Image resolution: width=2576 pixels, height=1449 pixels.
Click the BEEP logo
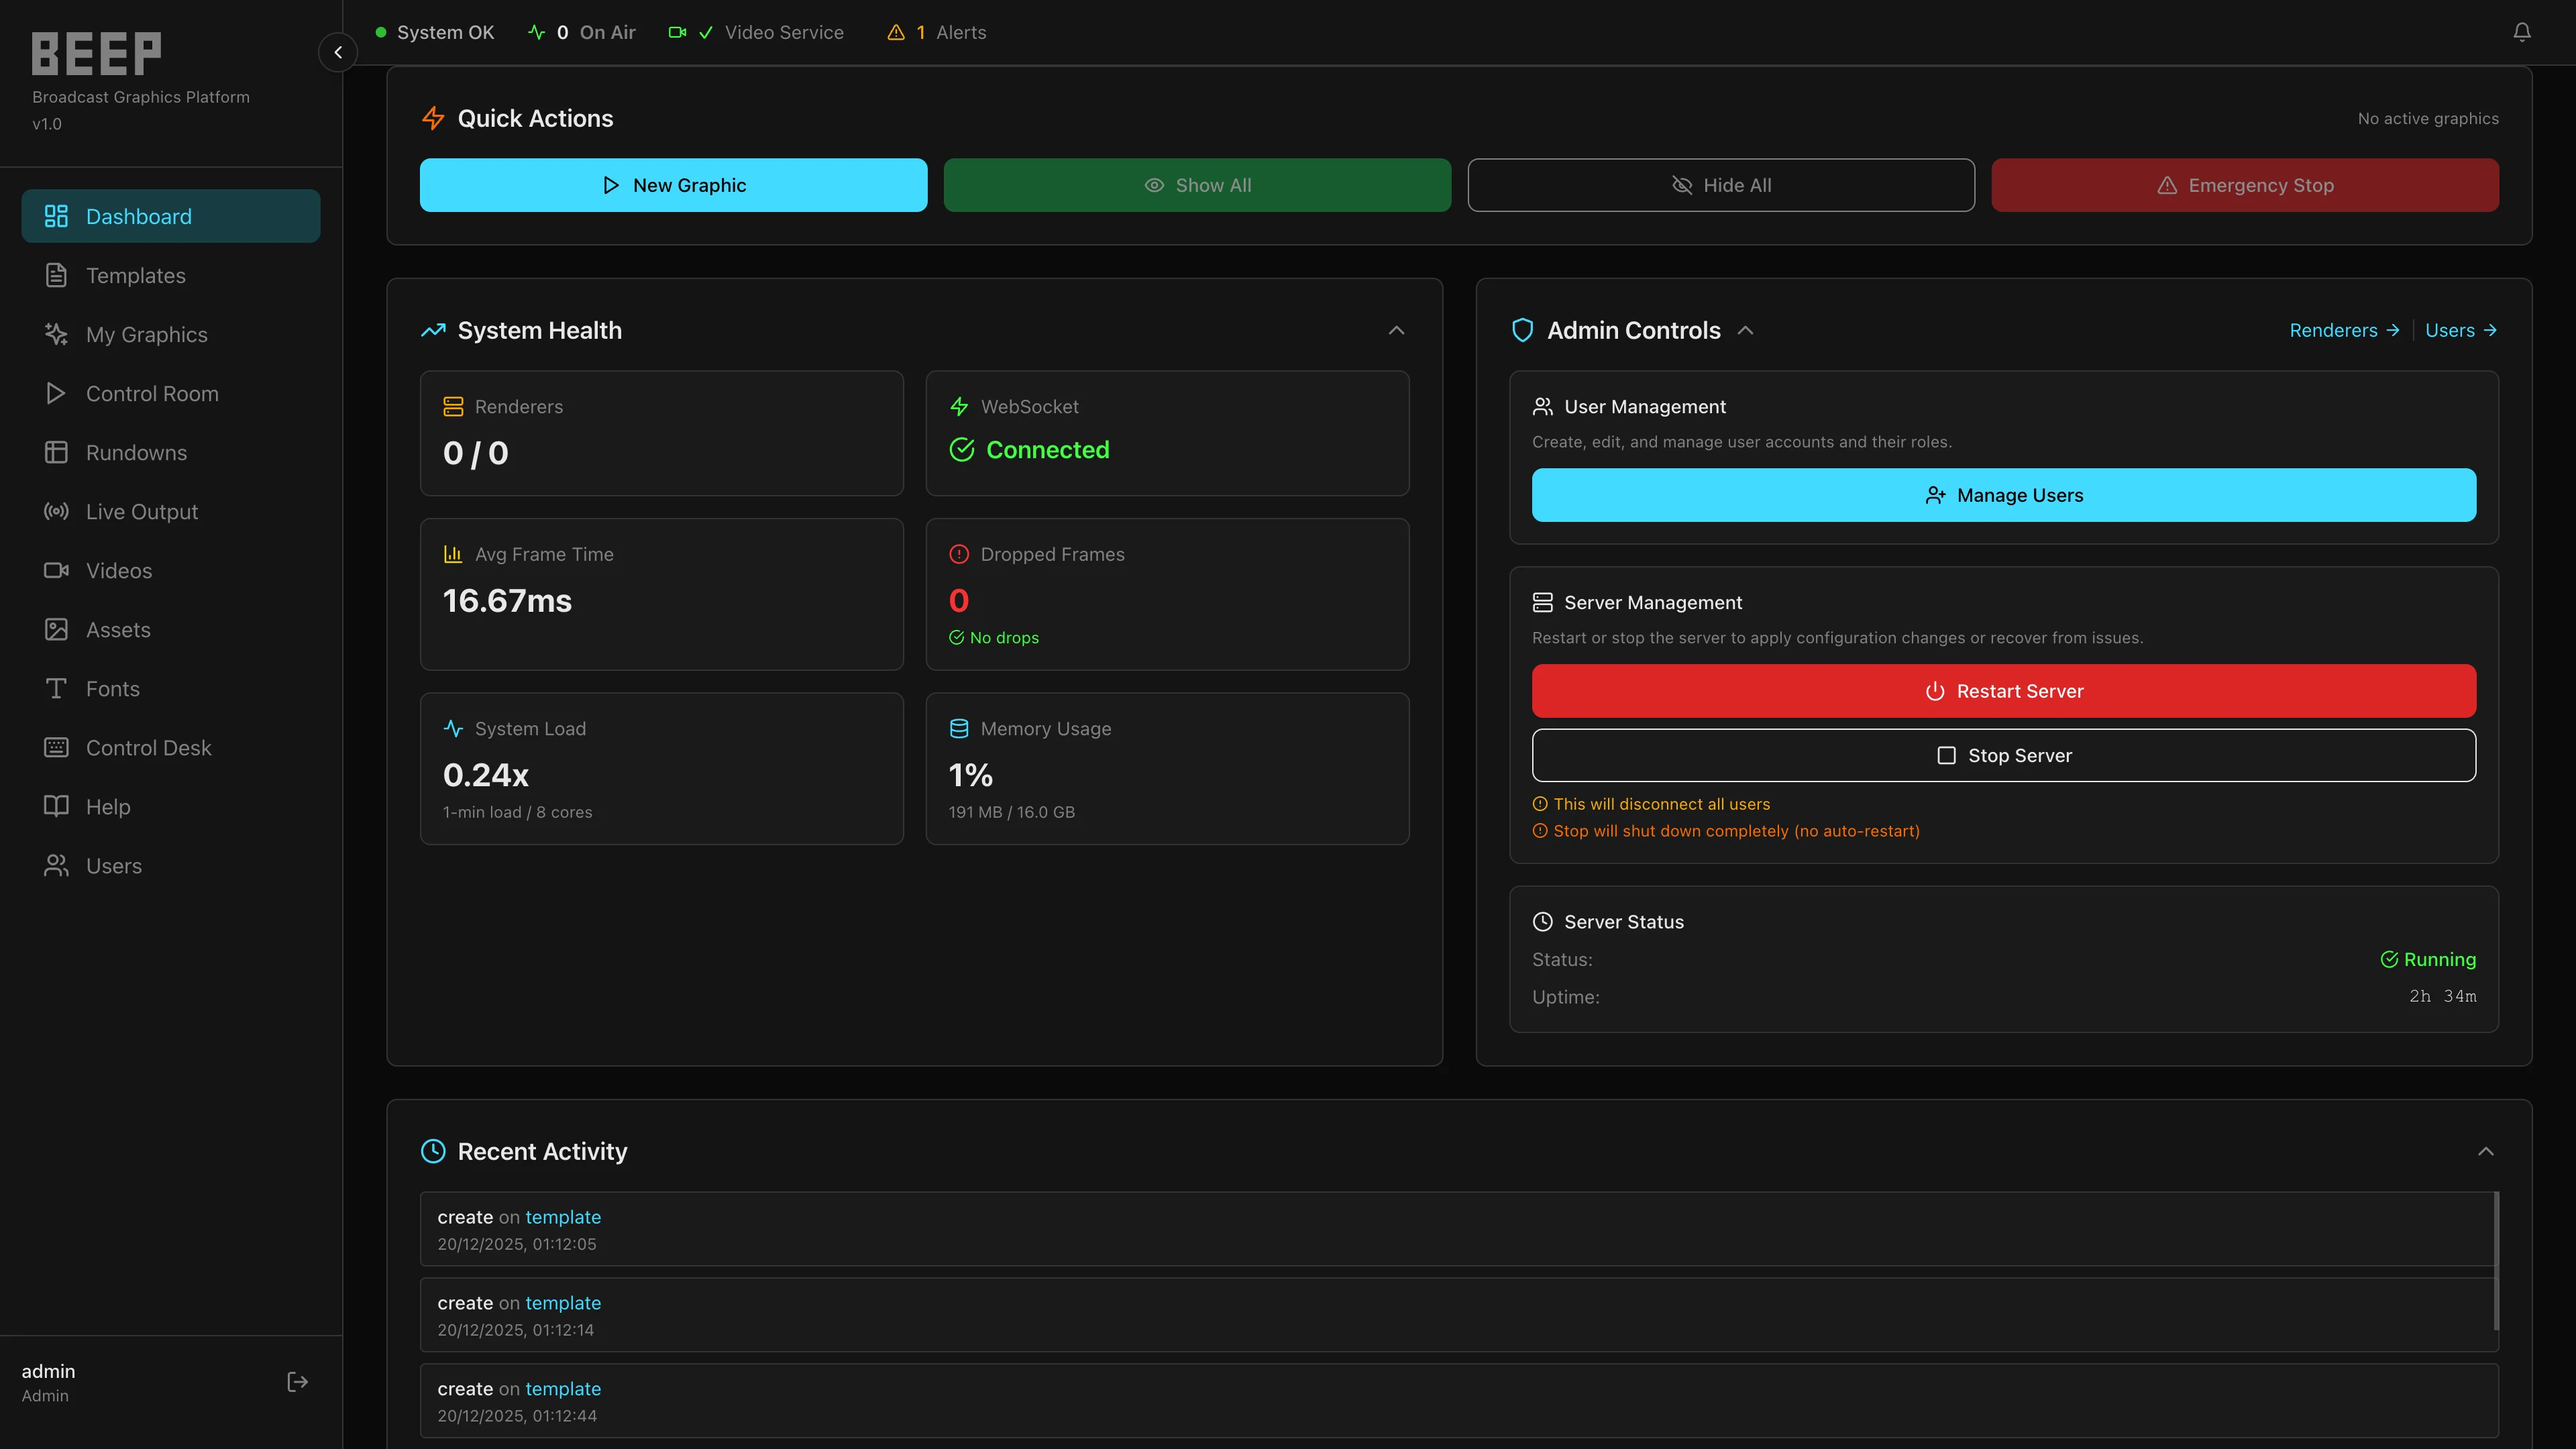[x=96, y=54]
